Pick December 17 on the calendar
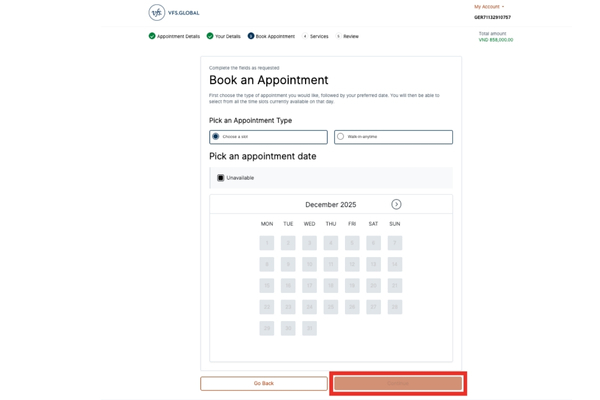 click(x=310, y=286)
